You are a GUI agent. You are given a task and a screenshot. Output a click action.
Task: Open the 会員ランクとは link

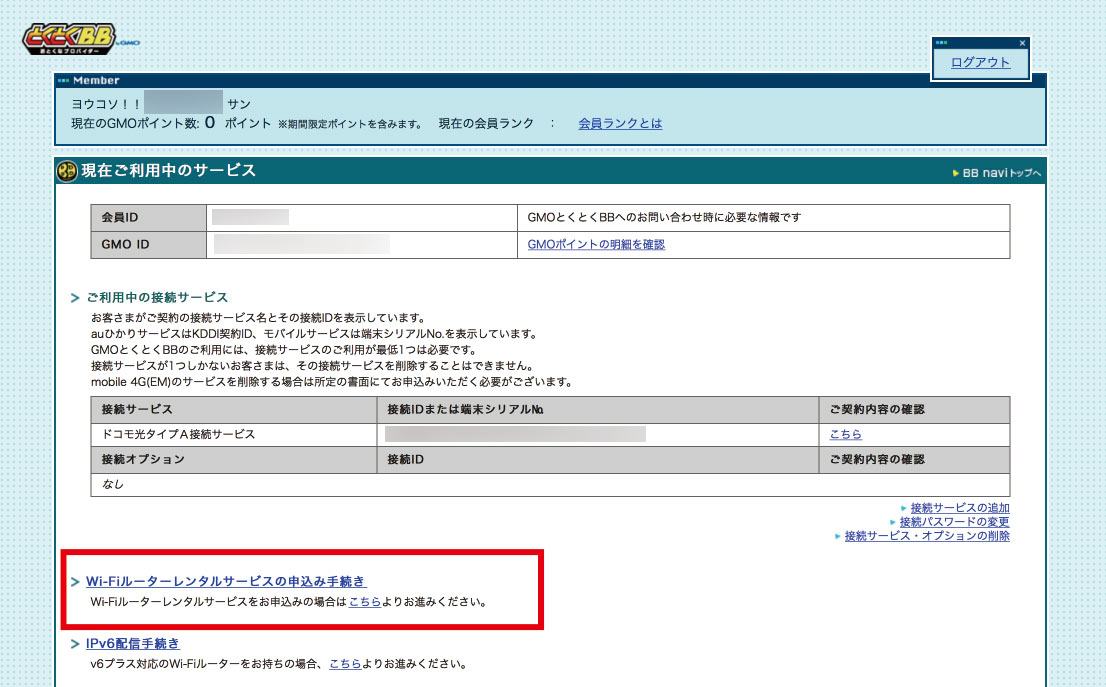pyautogui.click(x=620, y=123)
